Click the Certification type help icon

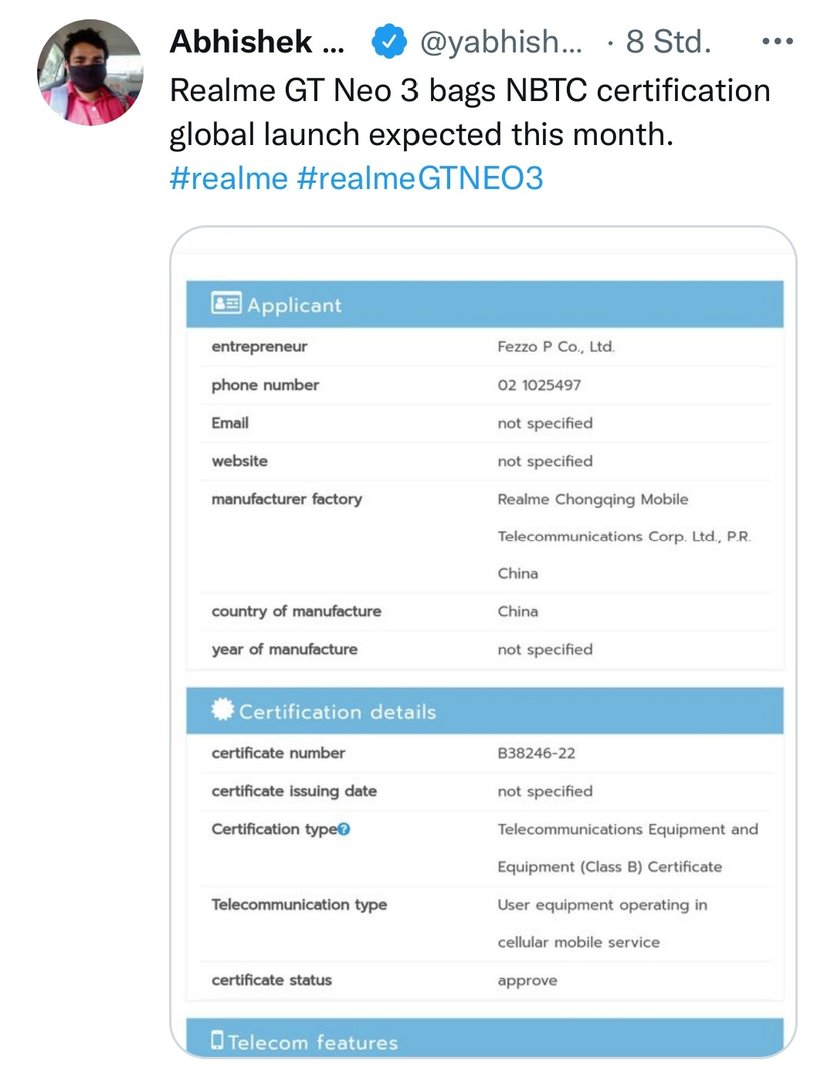click(344, 829)
